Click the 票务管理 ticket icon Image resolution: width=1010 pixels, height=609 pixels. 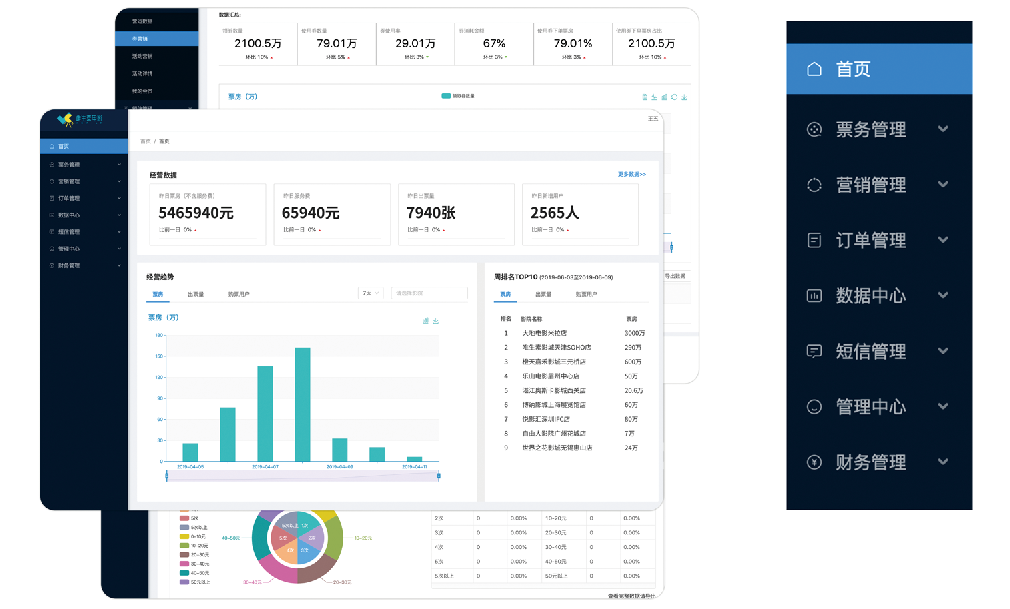(x=814, y=129)
